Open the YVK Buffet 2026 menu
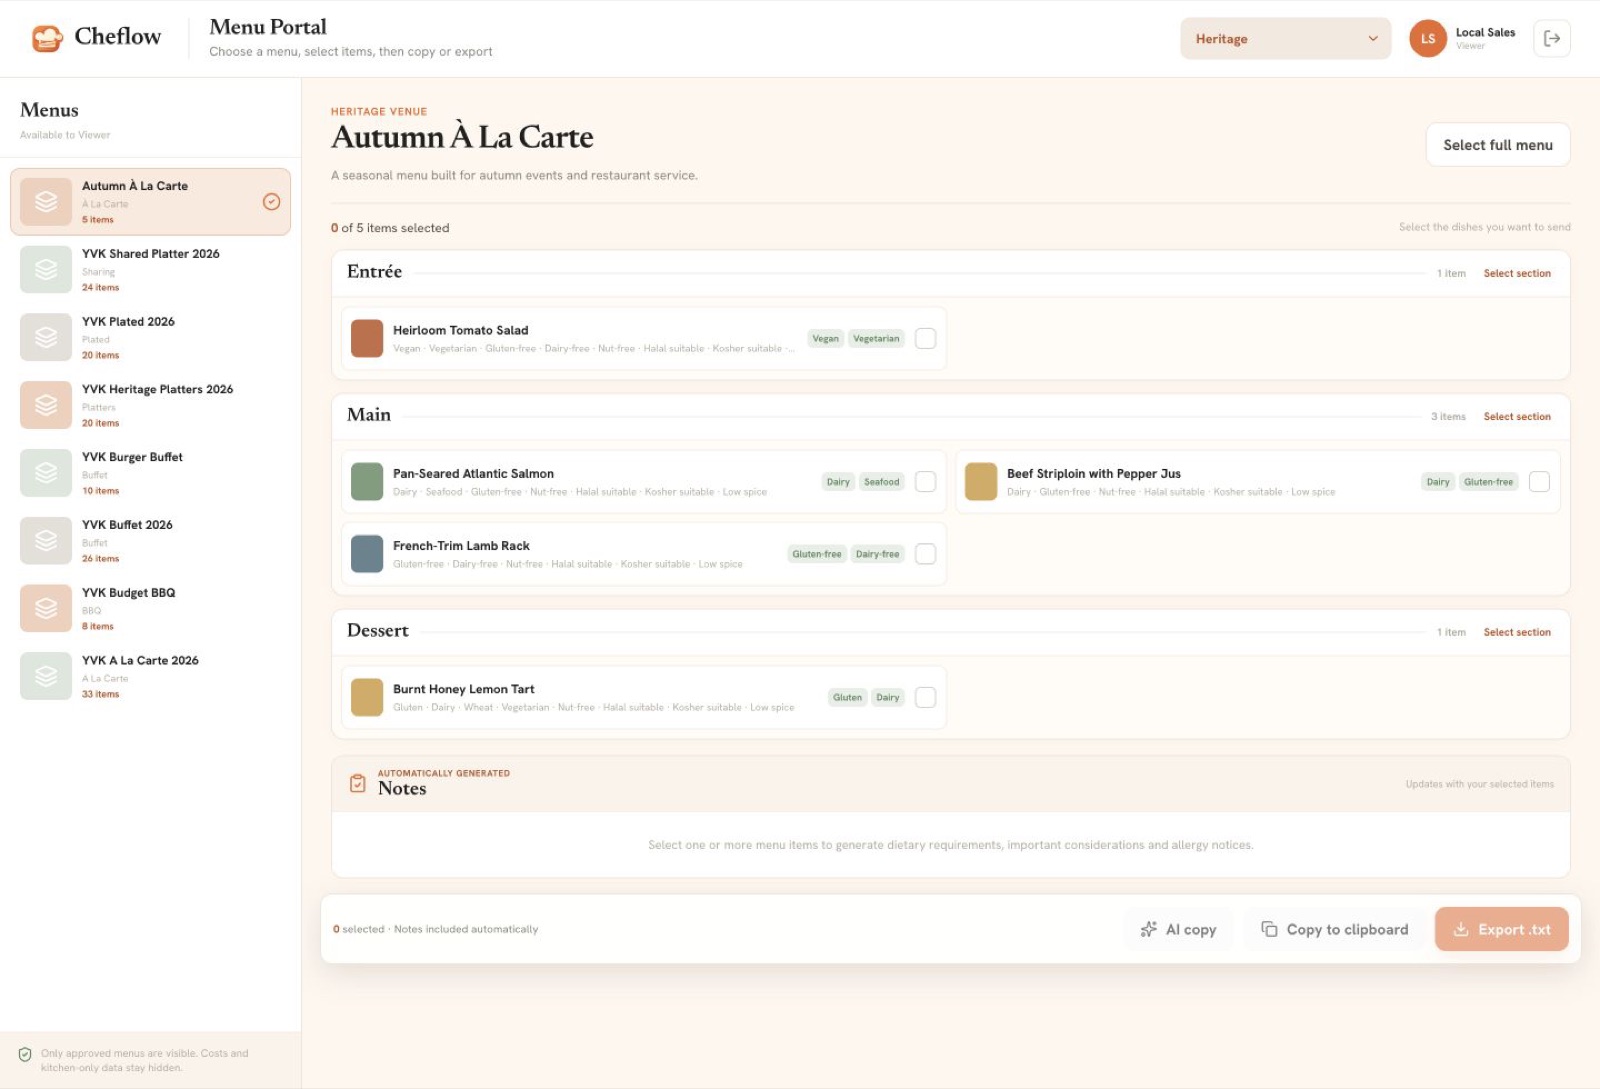The image size is (1600, 1089). point(150,541)
